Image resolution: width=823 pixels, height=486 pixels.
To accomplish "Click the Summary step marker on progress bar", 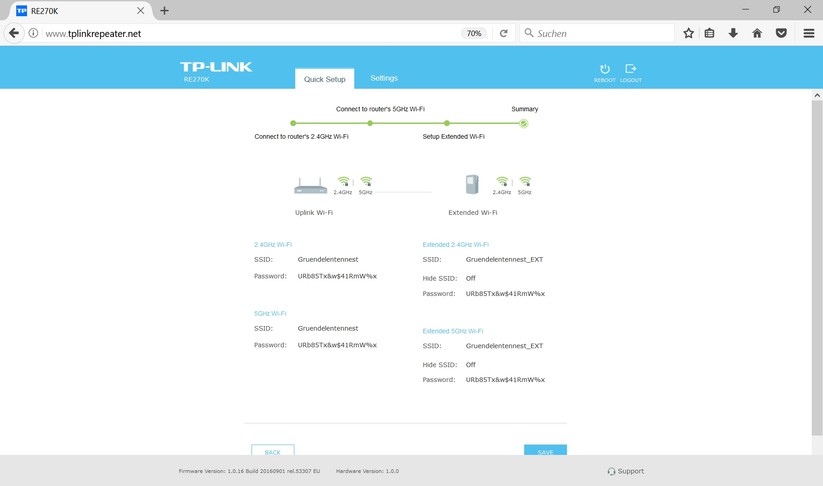I will pos(523,123).
